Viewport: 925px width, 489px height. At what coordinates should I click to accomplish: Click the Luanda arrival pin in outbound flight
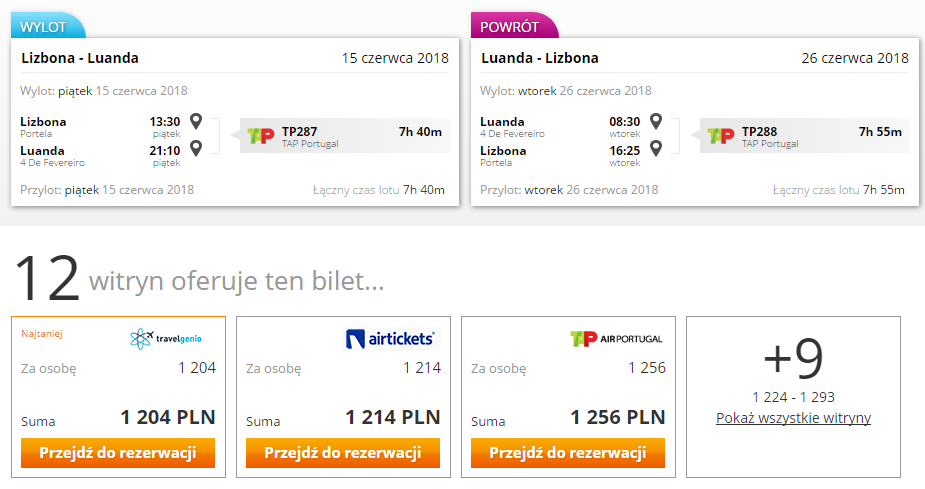(x=196, y=147)
